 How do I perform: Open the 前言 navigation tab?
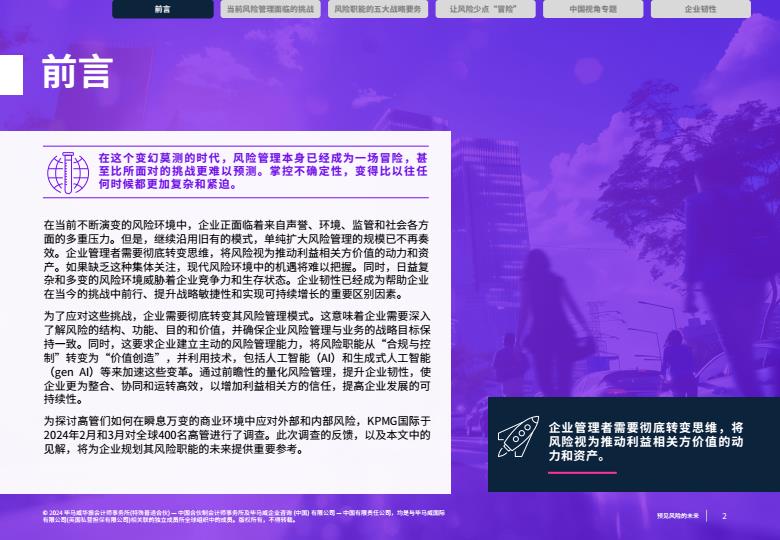(x=163, y=9)
